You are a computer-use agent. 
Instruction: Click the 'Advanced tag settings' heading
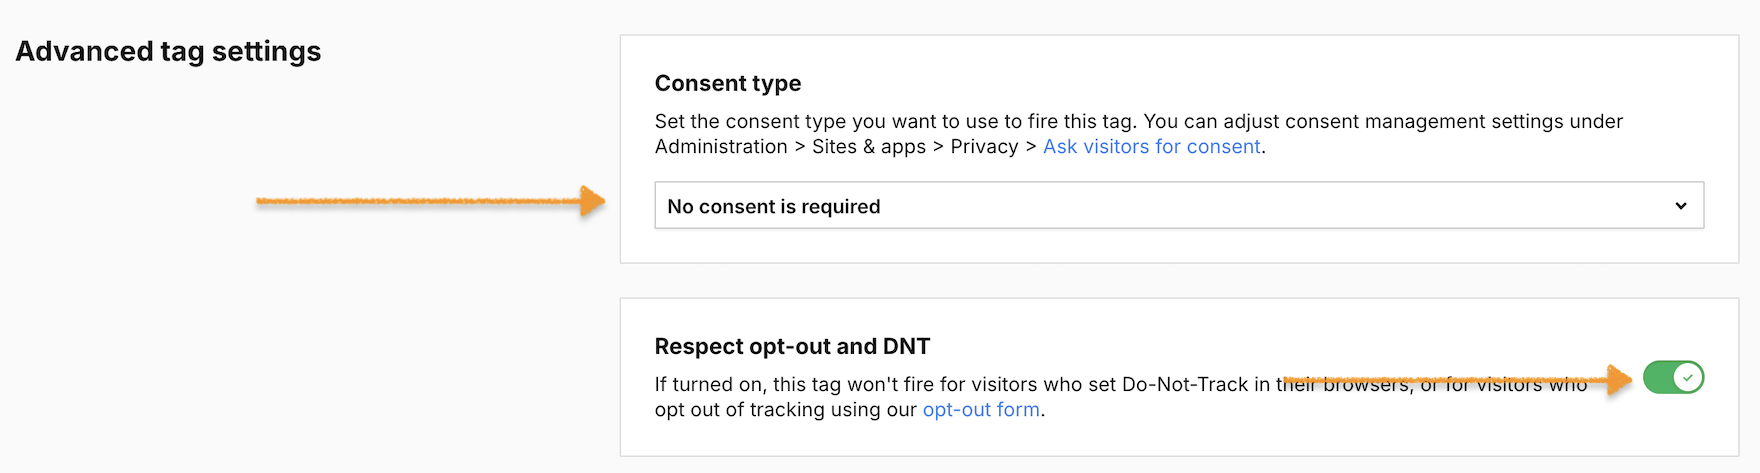[168, 51]
